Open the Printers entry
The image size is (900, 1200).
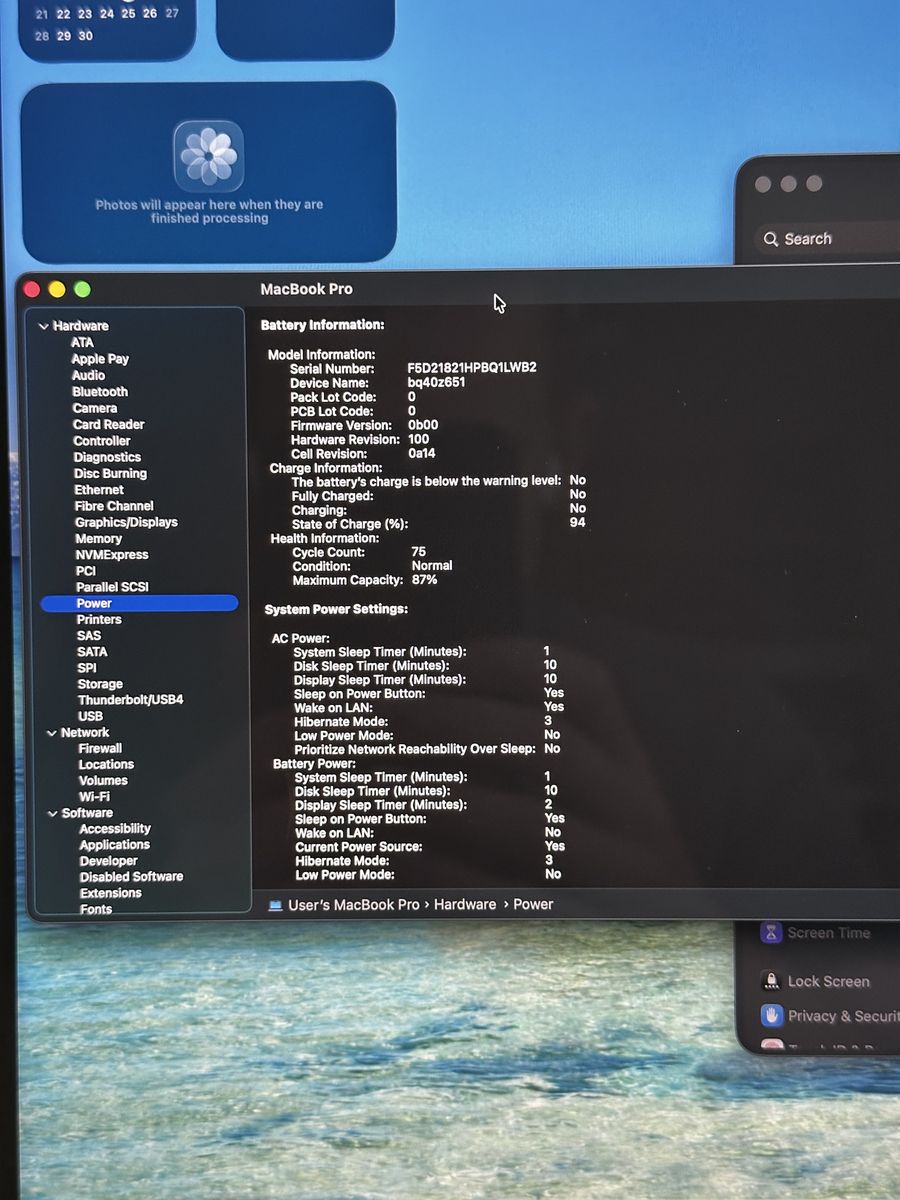click(x=99, y=620)
